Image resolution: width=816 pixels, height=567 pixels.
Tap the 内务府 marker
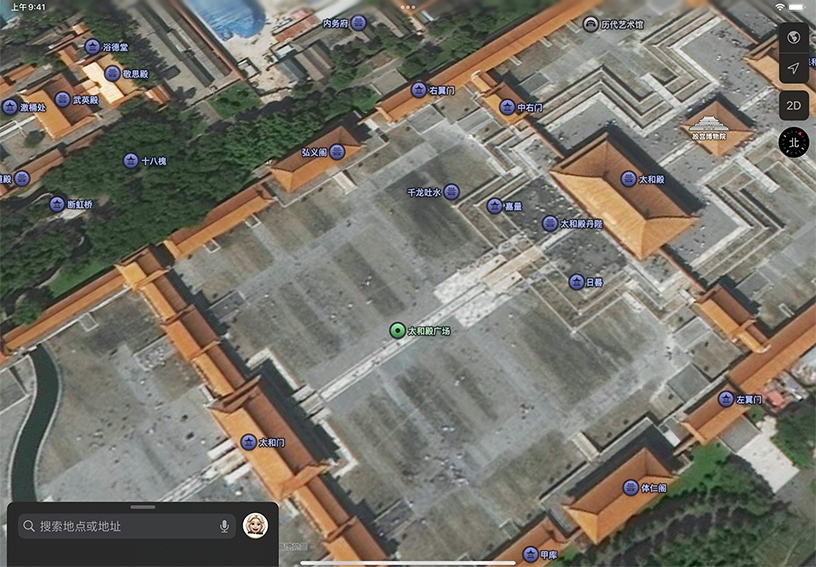click(359, 23)
